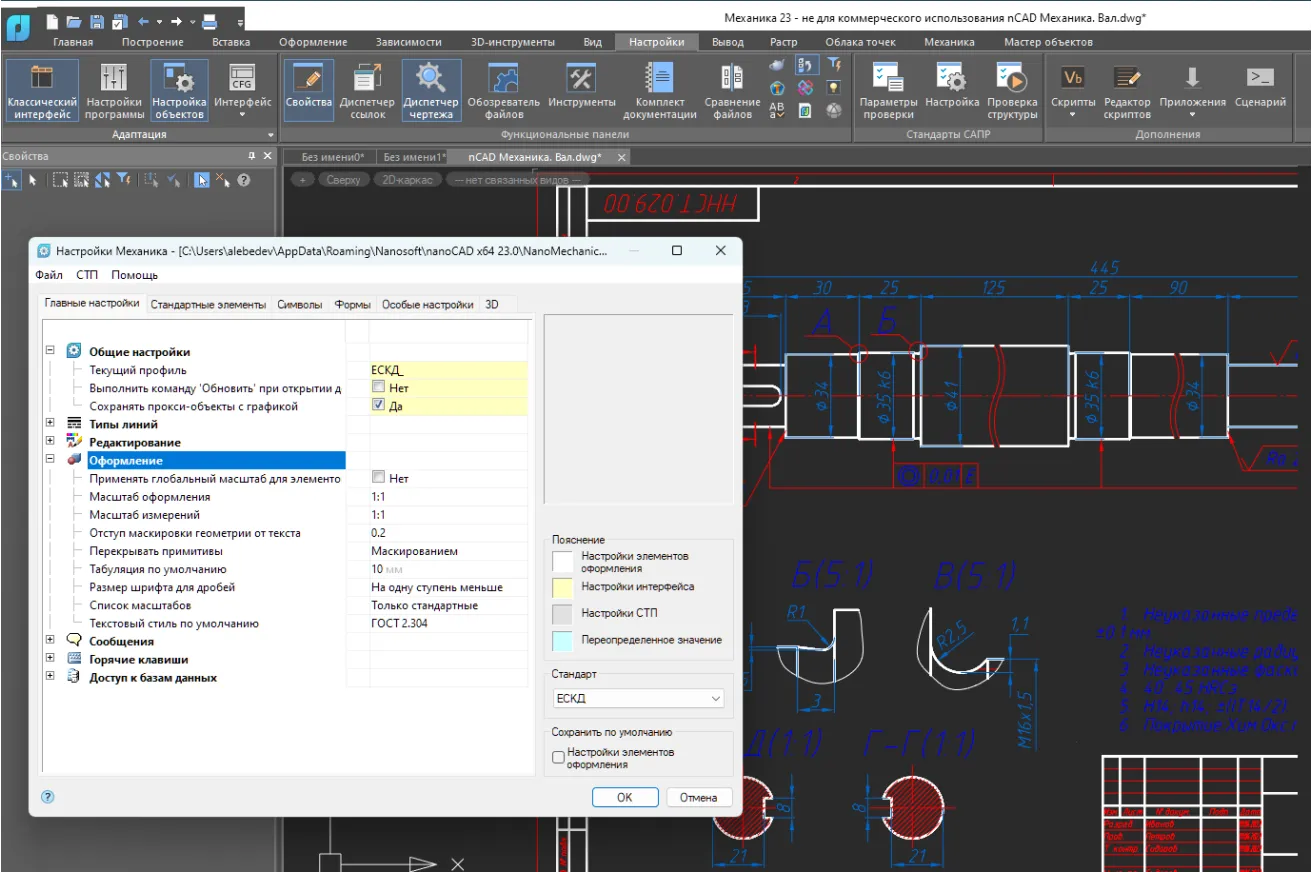1312x872 pixels.
Task: Open the Стандарт dropdown showing ЕСКД
Action: click(x=638, y=698)
